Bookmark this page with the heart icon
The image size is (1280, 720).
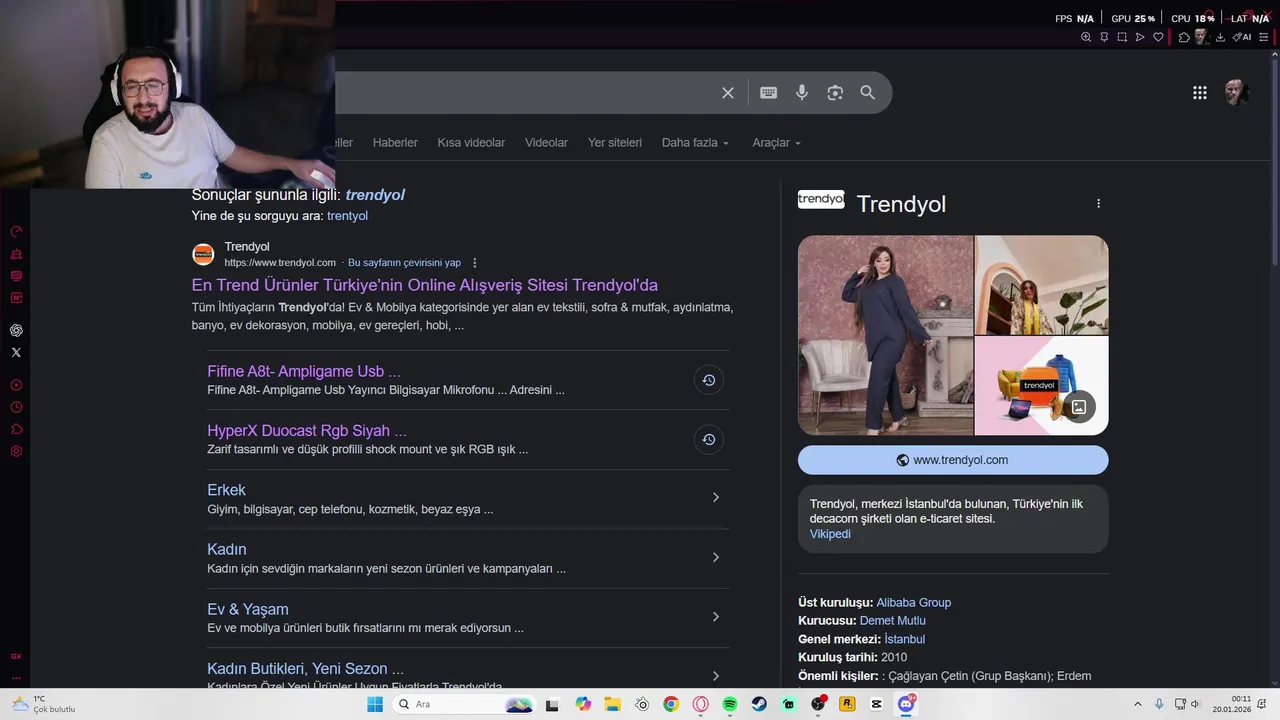click(1158, 37)
